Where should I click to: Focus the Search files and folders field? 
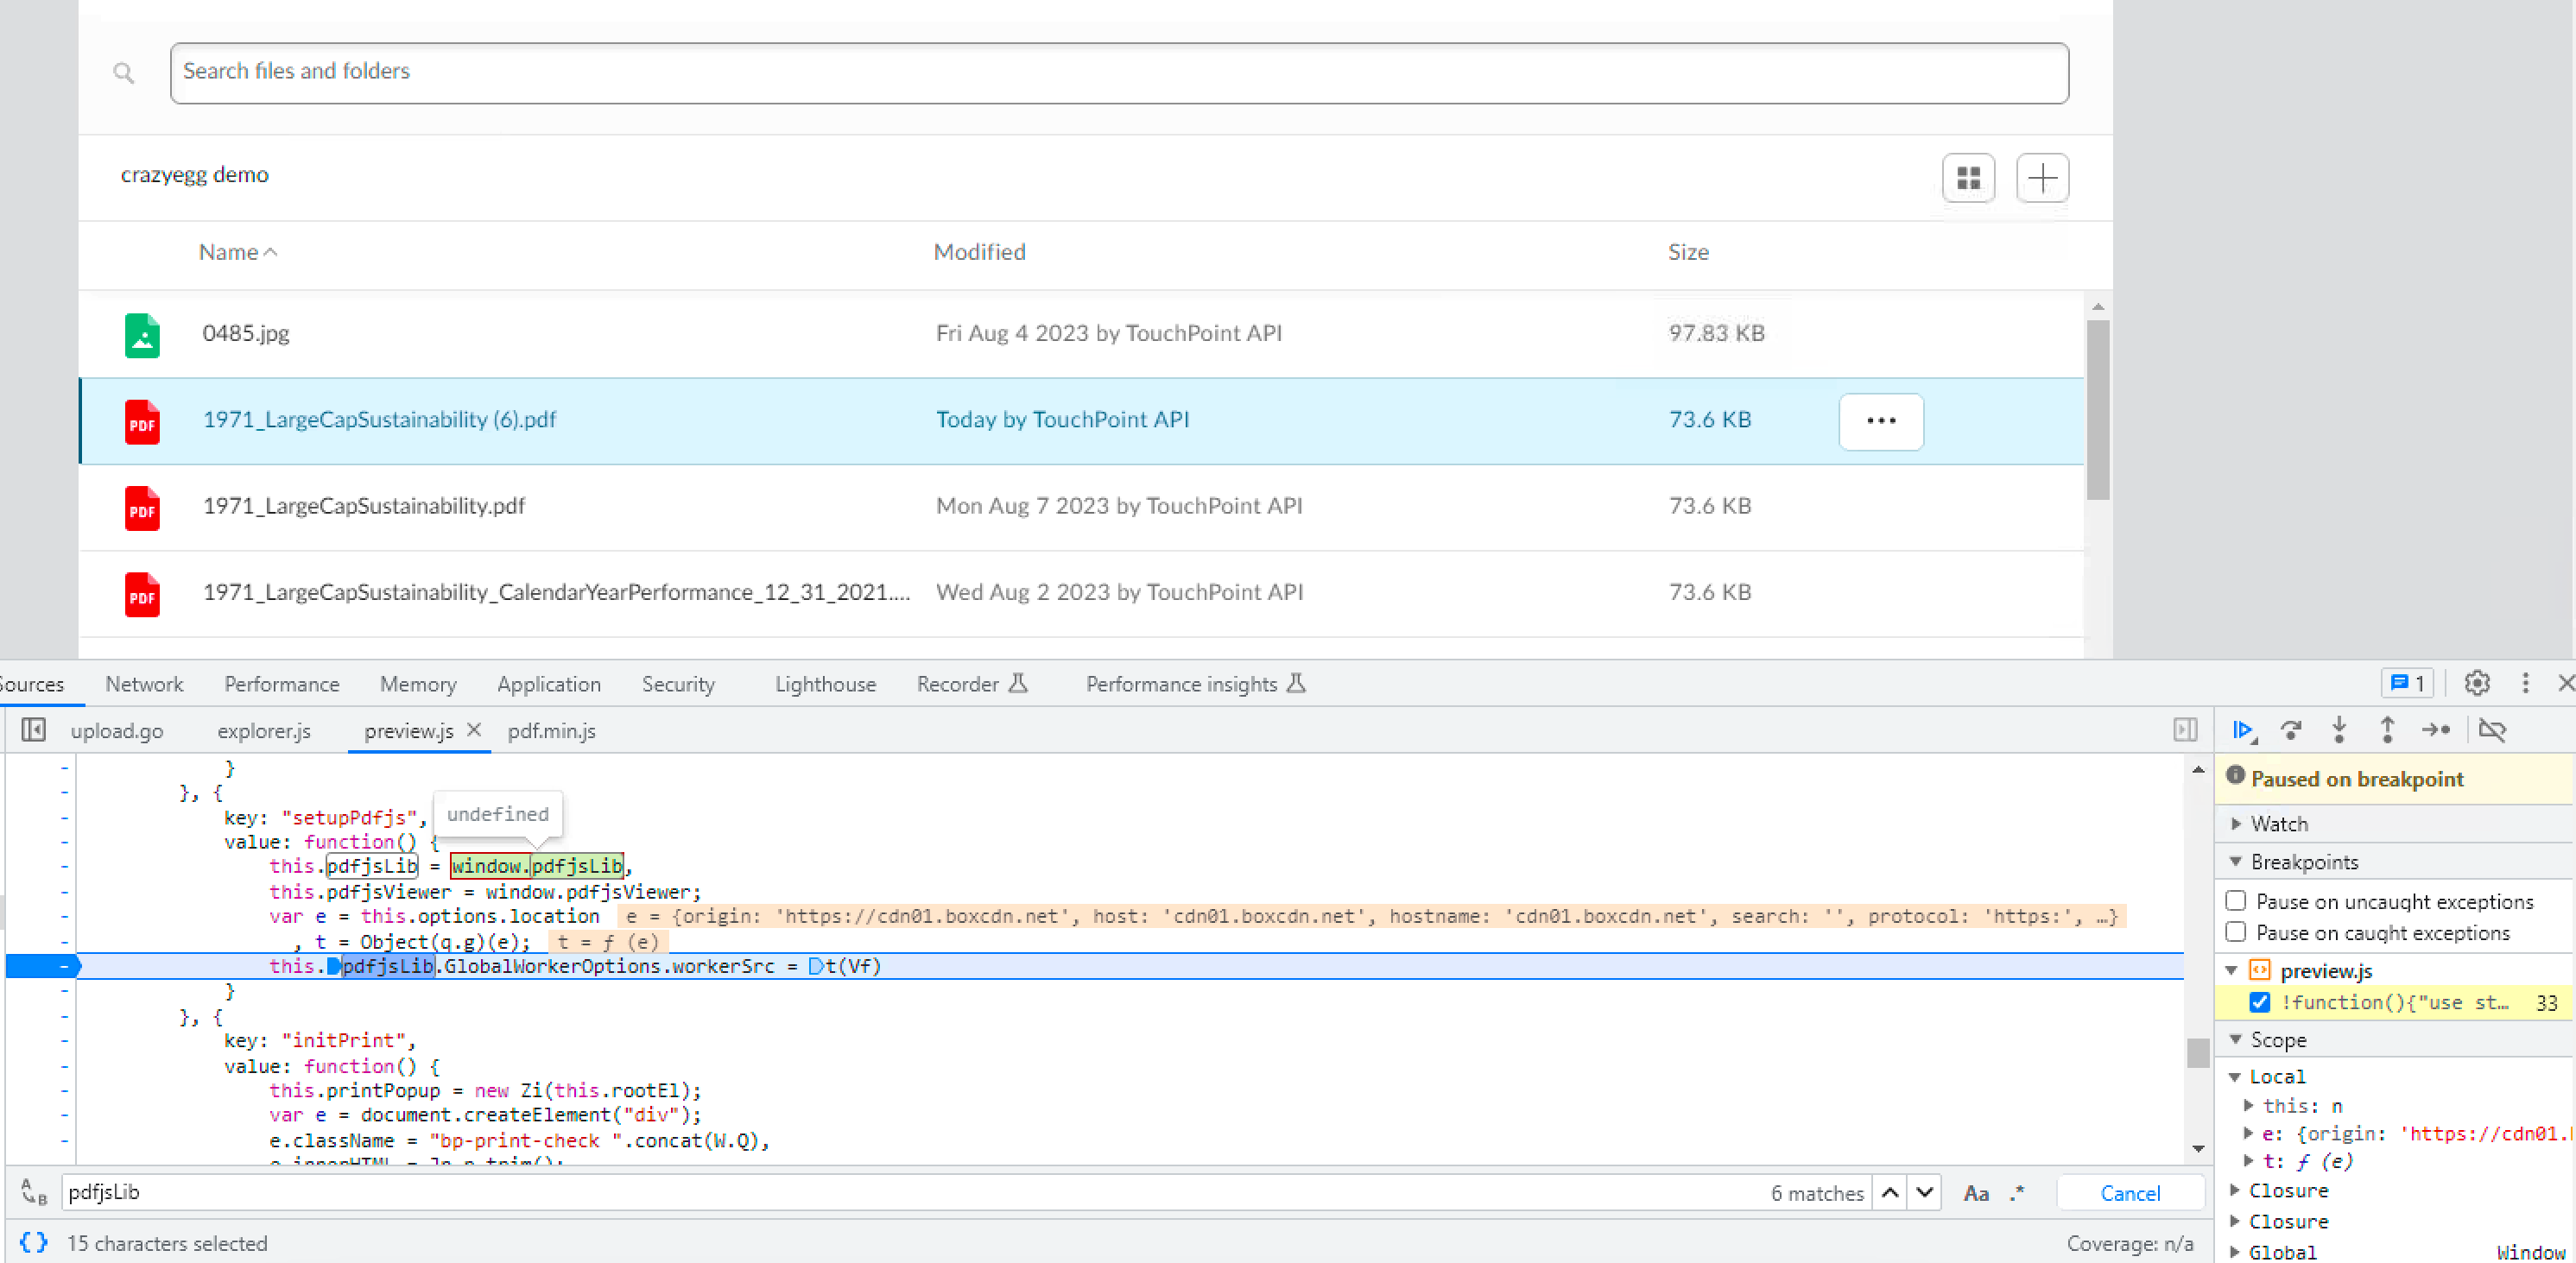(1119, 73)
